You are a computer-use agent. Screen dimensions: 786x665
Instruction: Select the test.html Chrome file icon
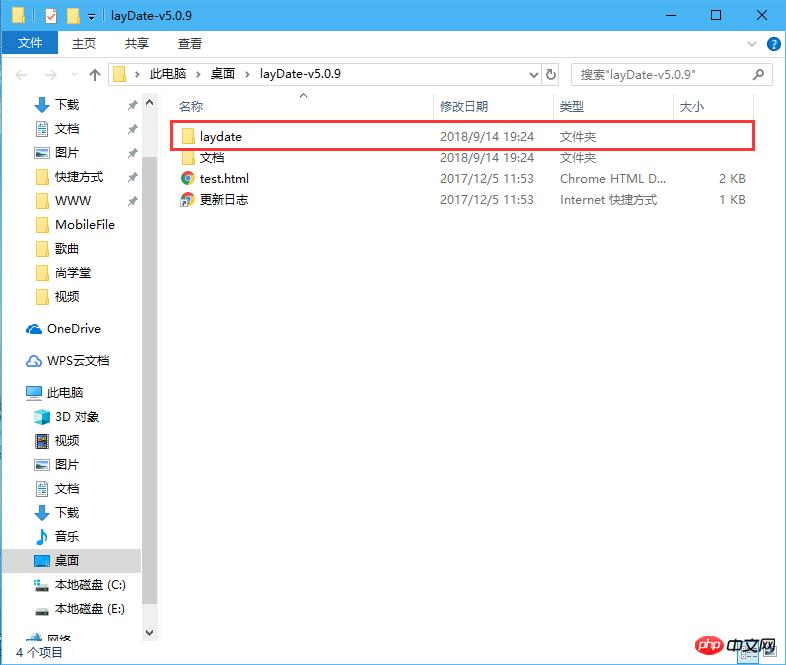point(187,178)
